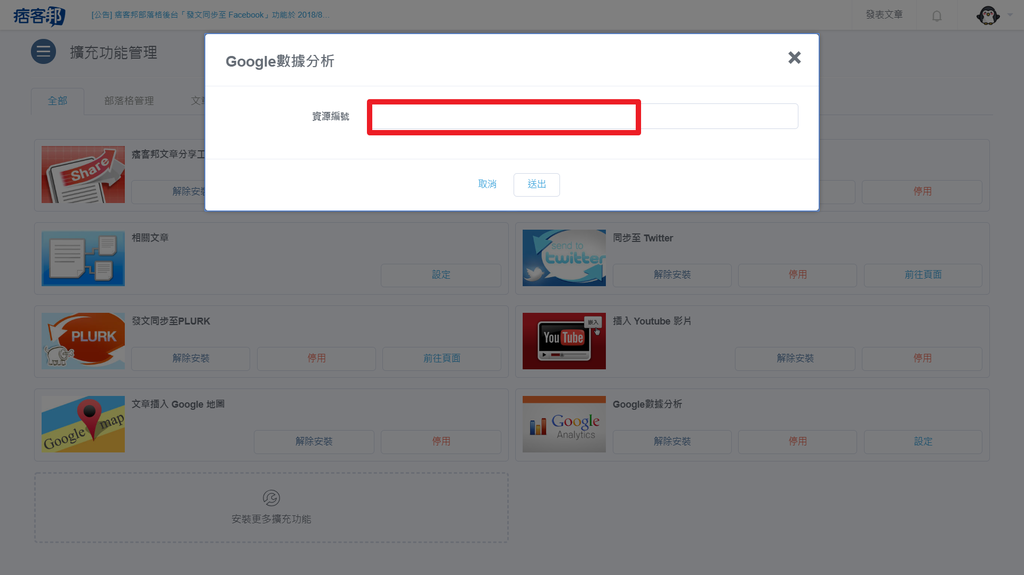
Task: Click the 相關文章 title text
Action: [150, 238]
